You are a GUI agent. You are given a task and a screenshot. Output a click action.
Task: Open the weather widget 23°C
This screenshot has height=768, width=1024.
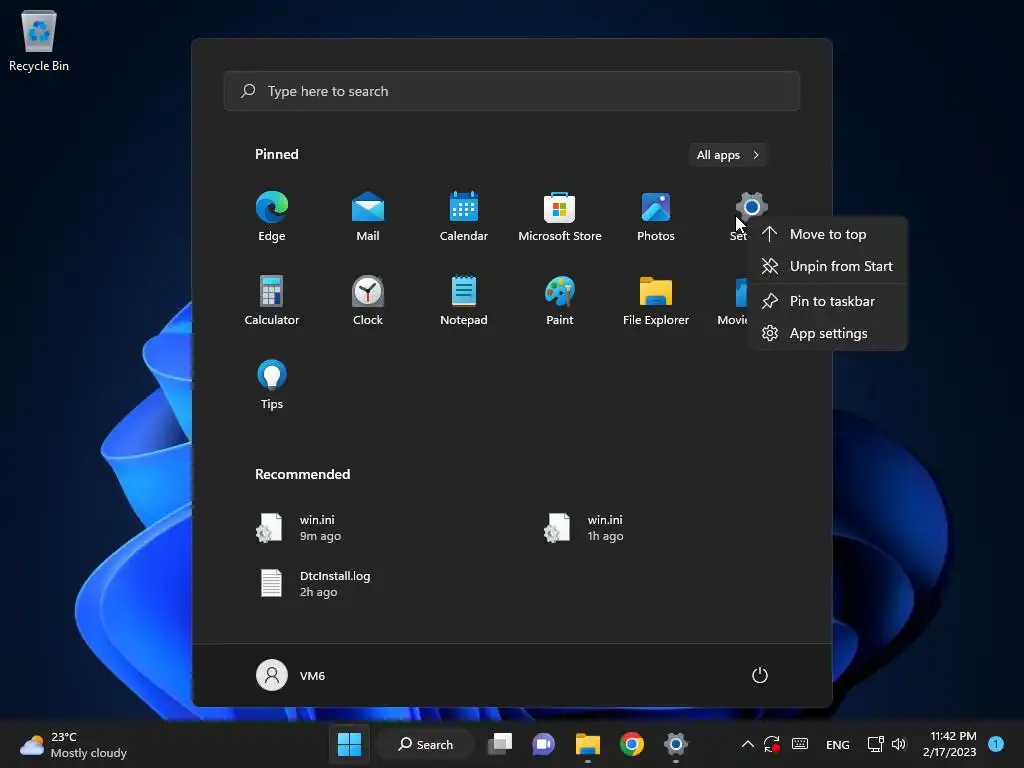click(73, 744)
